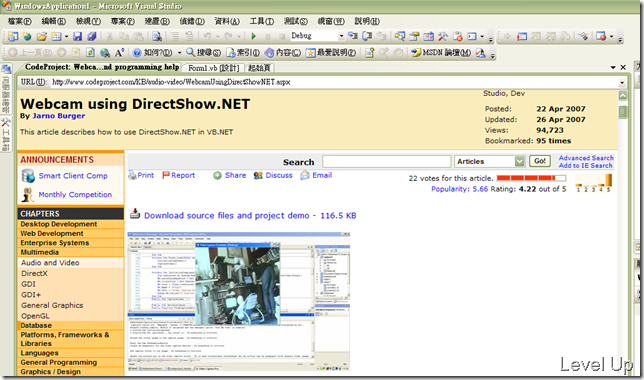The width and height of the screenshot is (644, 380).
Task: Open the Debug configuration dropdown
Action: 341,36
